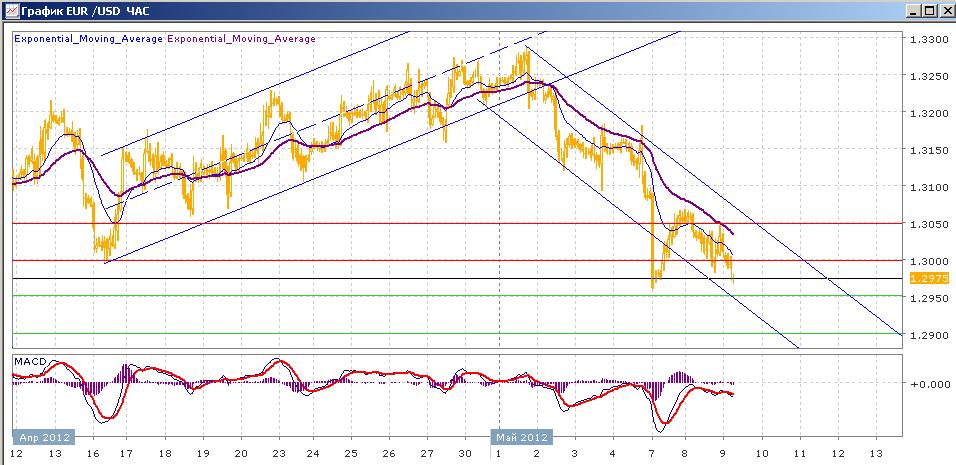Viewport: 956px width, 465px height.
Task: Click date label 30 on time axis
Action: (465, 454)
